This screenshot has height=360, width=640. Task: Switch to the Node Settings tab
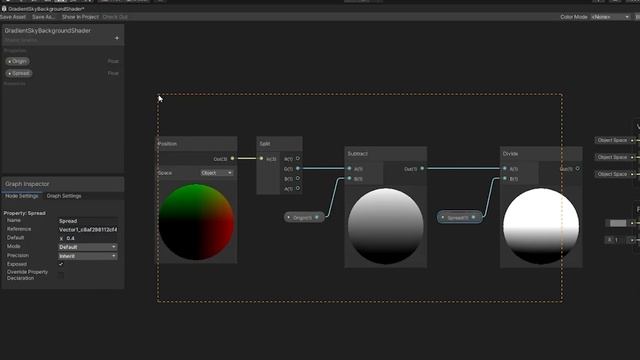[22, 196]
